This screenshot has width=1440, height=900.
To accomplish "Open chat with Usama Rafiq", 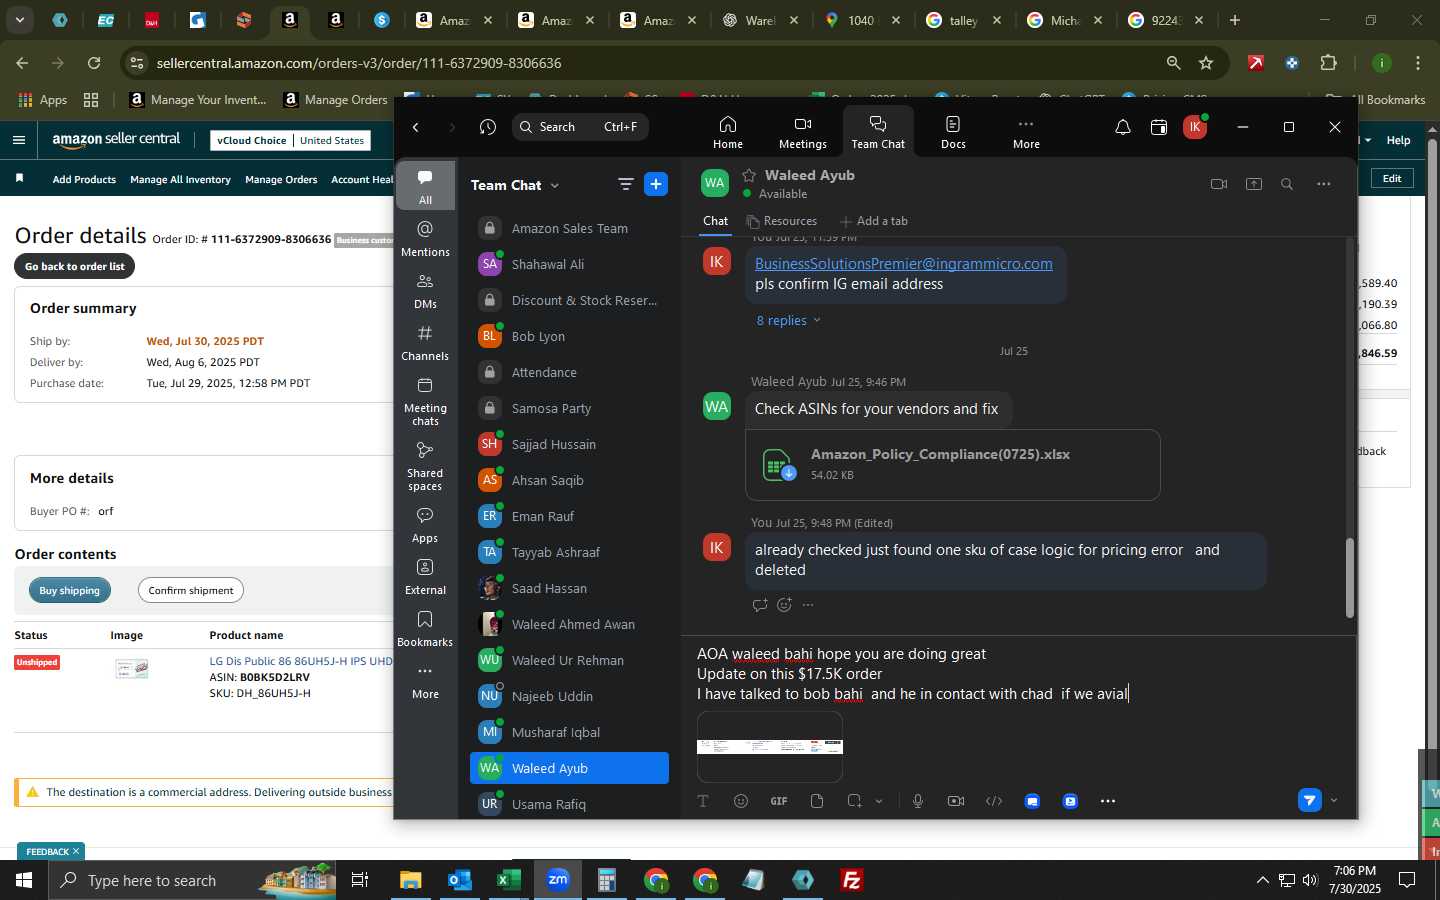I will click(569, 804).
